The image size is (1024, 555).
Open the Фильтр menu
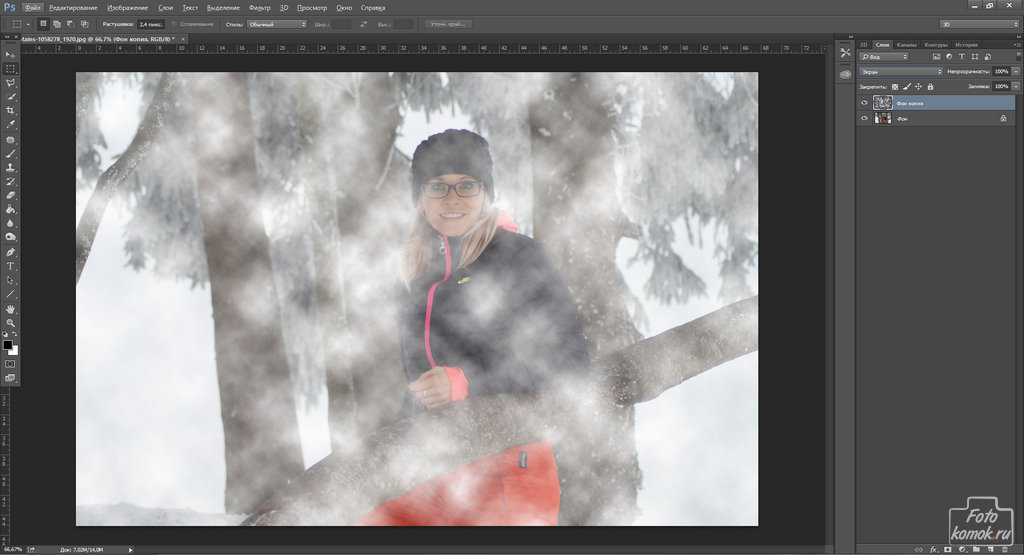tap(259, 8)
